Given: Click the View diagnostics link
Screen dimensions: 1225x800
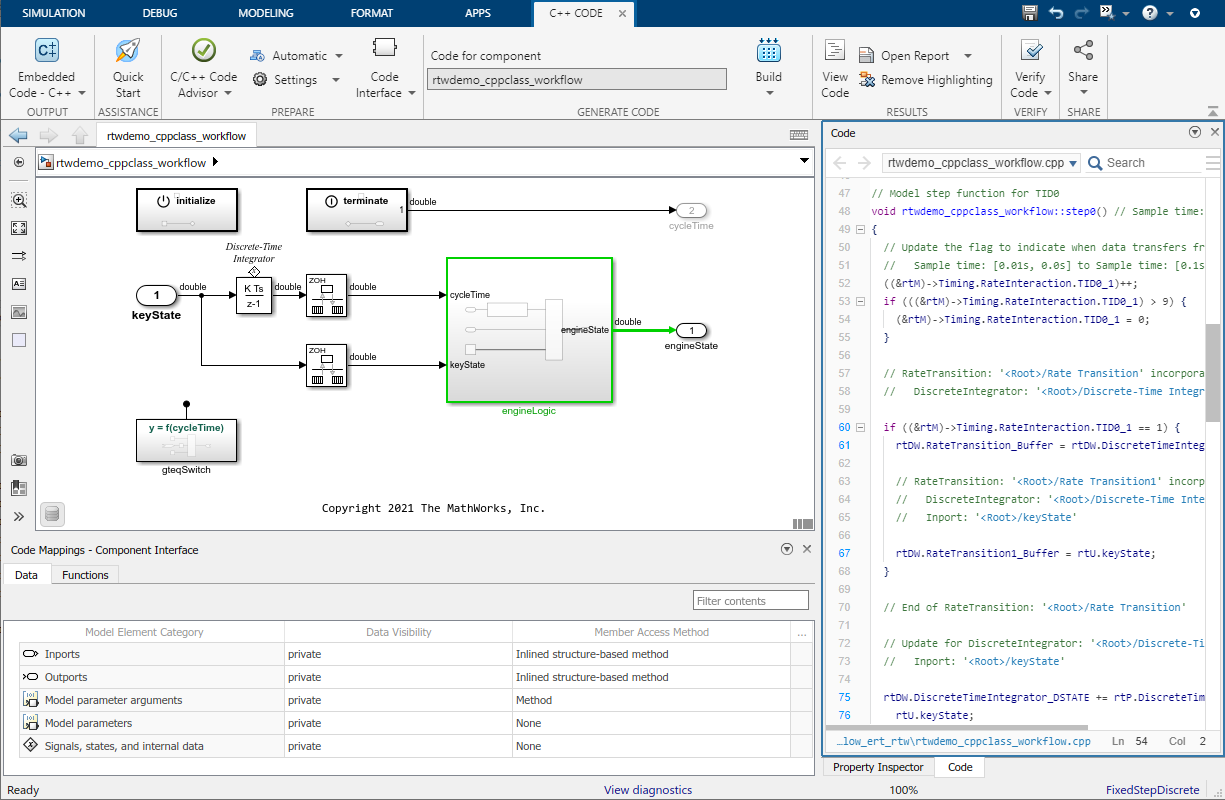Looking at the screenshot, I should click(x=647, y=790).
